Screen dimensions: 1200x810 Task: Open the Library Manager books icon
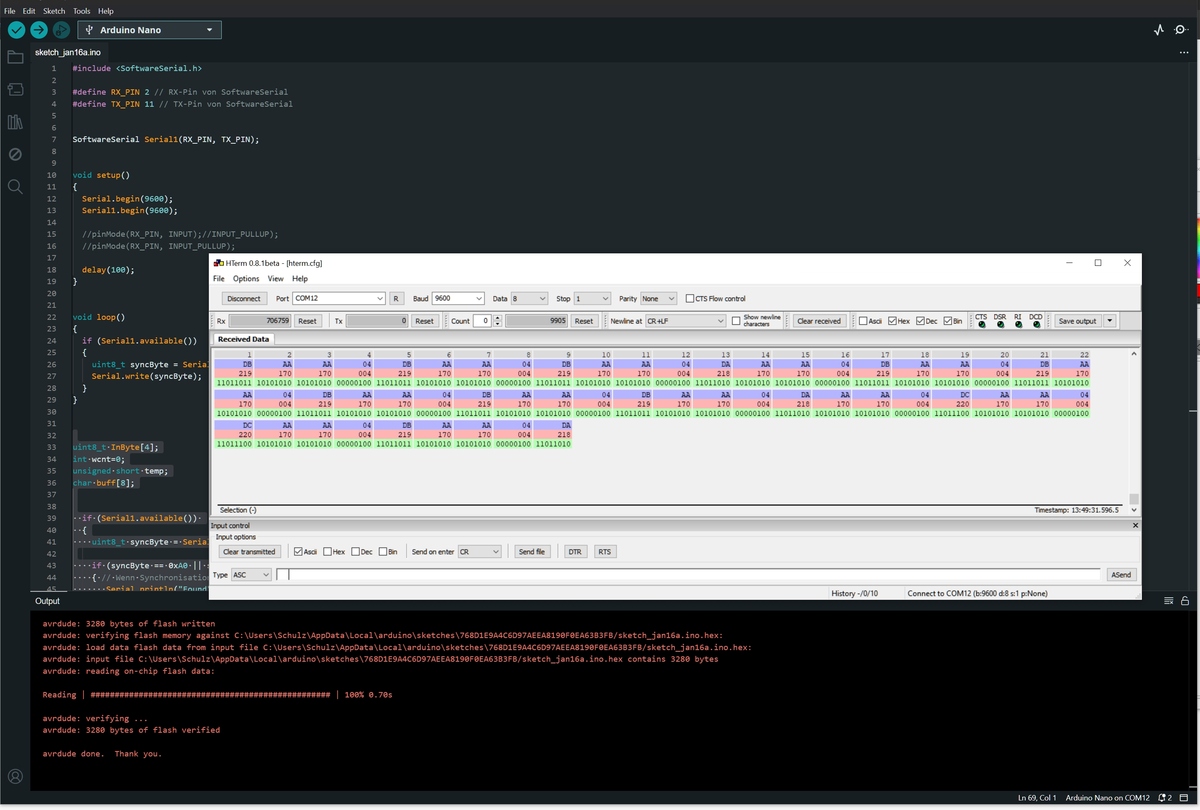[15, 122]
